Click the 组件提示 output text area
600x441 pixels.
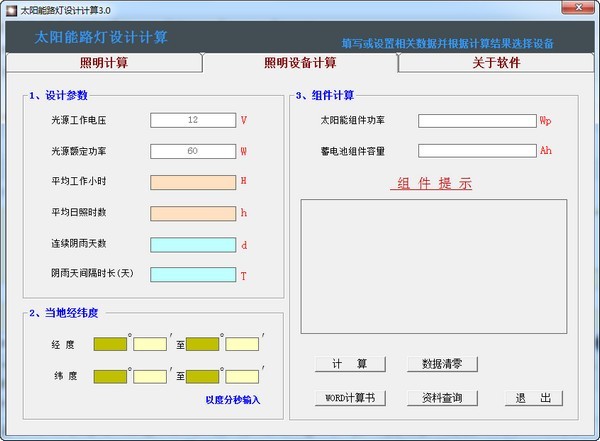(x=434, y=266)
